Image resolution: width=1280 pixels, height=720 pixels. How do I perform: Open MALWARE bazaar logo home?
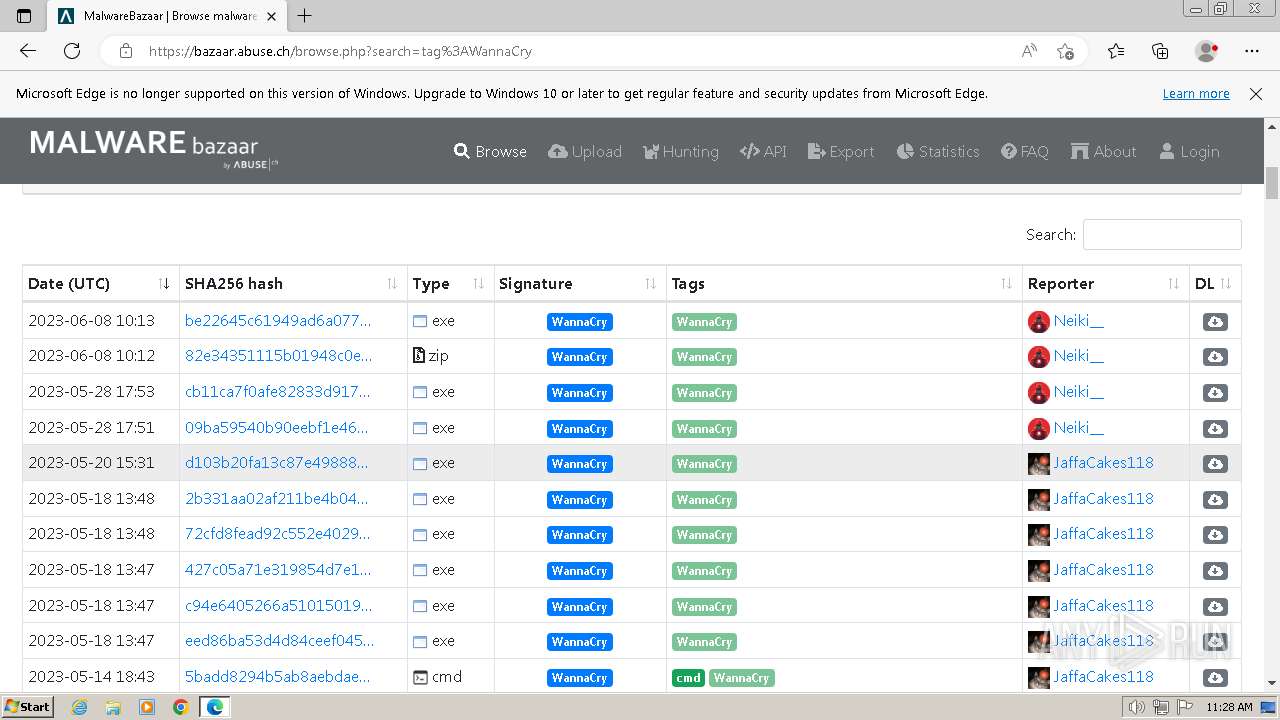[154, 148]
